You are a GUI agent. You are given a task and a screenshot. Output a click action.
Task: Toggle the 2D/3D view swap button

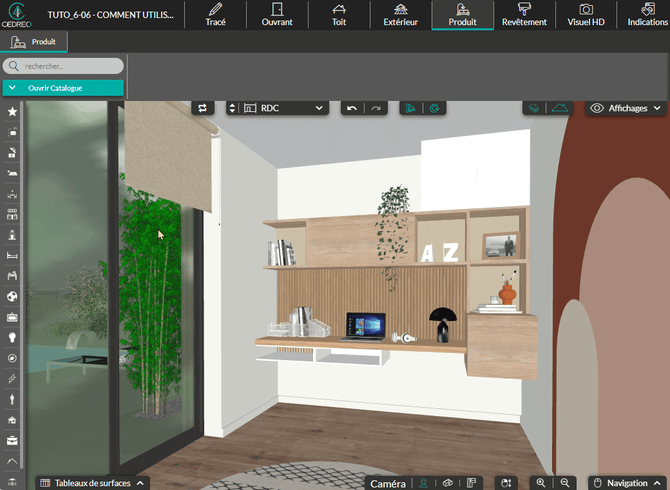203,108
